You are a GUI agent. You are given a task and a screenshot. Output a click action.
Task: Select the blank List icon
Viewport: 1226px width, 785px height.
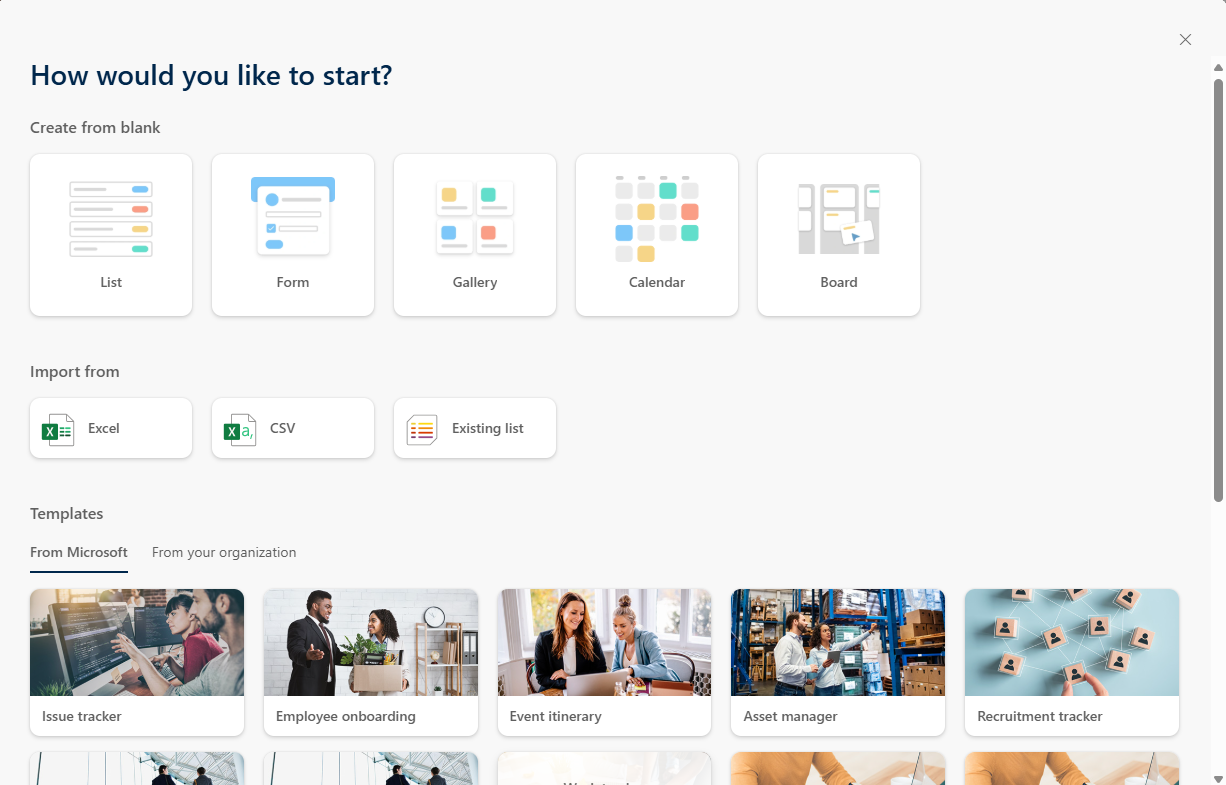pos(111,219)
